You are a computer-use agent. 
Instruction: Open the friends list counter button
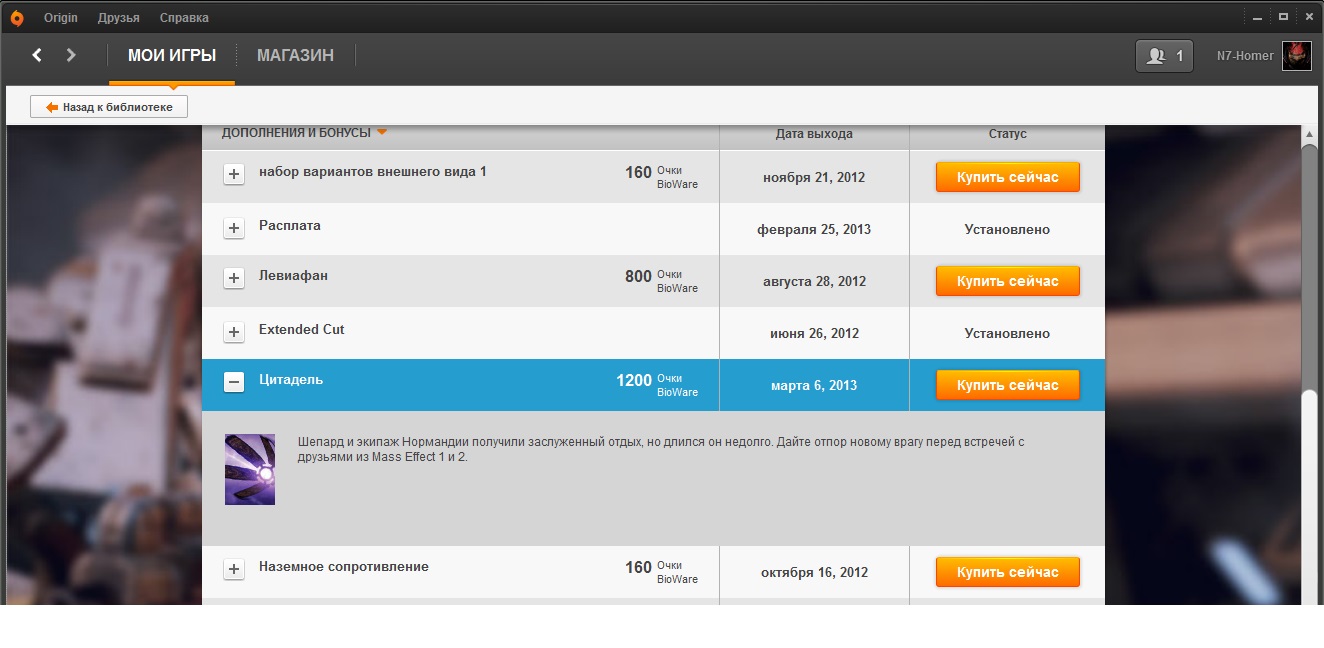pyautogui.click(x=1164, y=56)
